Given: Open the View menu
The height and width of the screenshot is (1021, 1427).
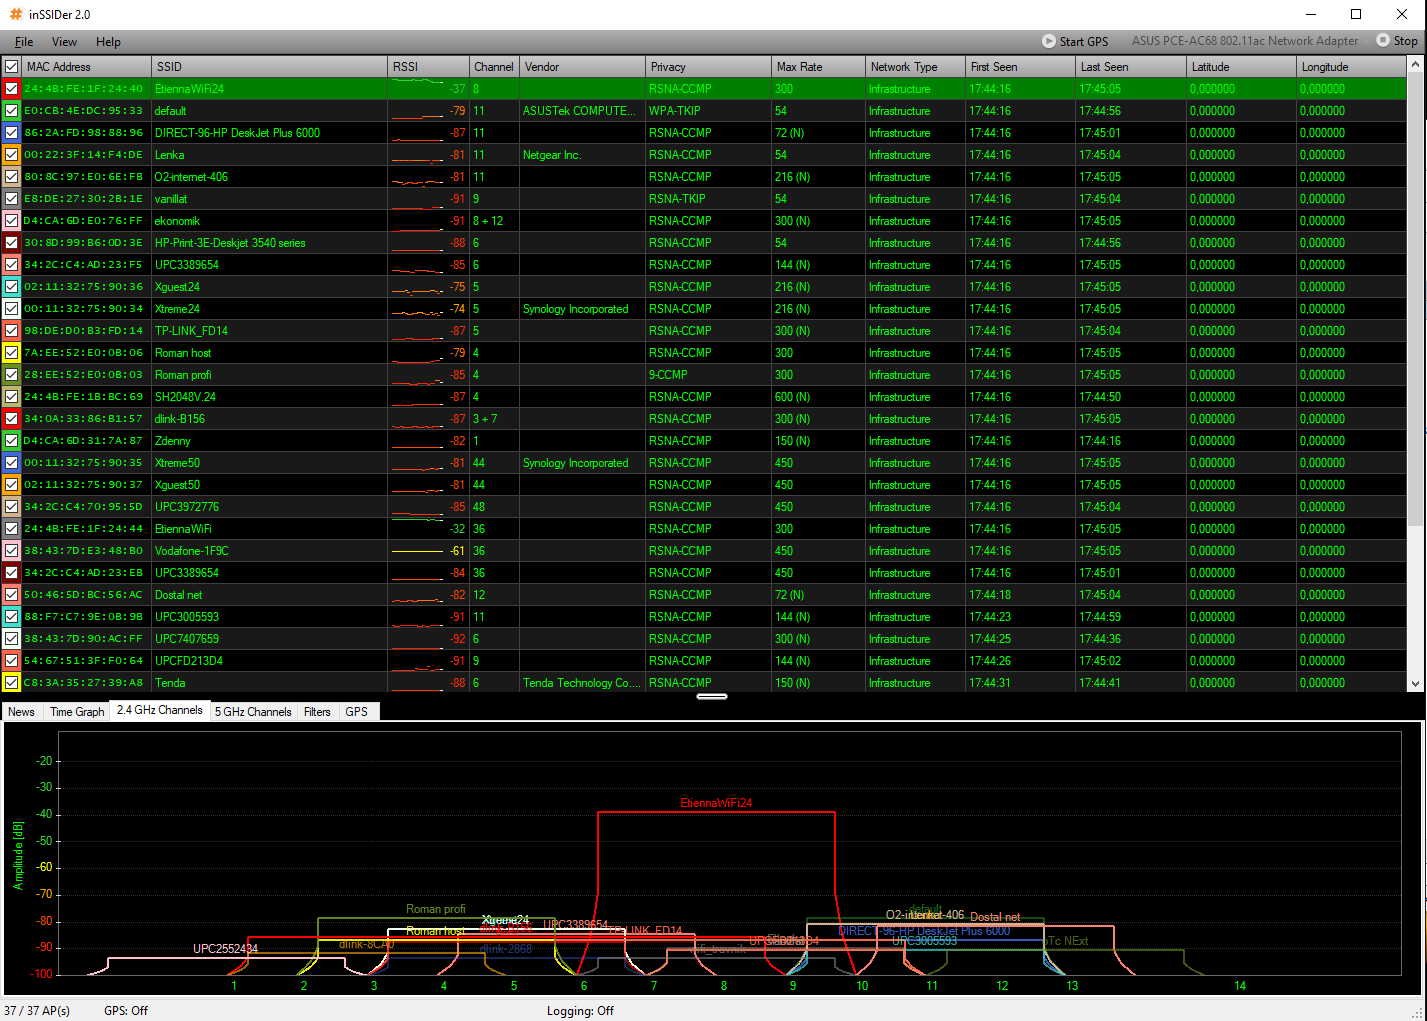Looking at the screenshot, I should click(x=64, y=42).
